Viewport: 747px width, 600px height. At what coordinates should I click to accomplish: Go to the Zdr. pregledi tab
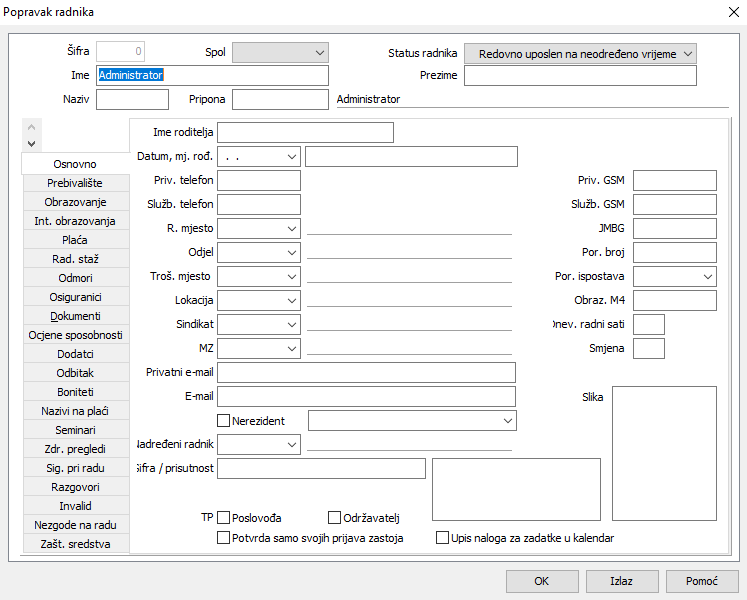[x=76, y=449]
